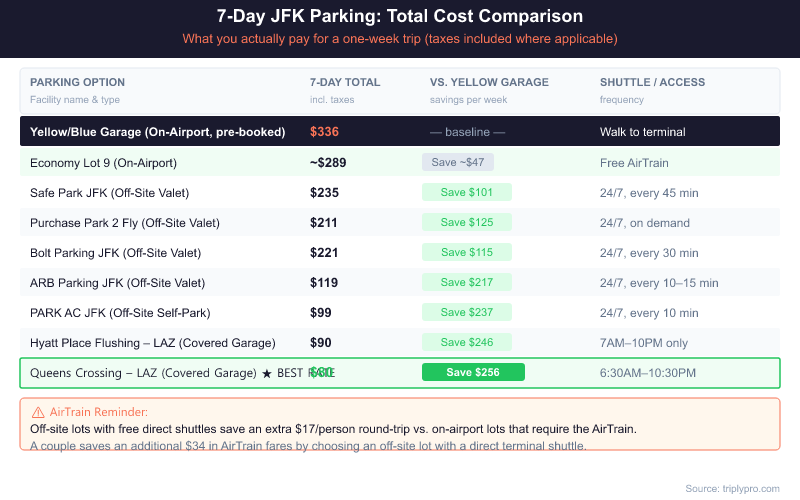
Task: Click the Save $246 badge
Action: point(467,343)
